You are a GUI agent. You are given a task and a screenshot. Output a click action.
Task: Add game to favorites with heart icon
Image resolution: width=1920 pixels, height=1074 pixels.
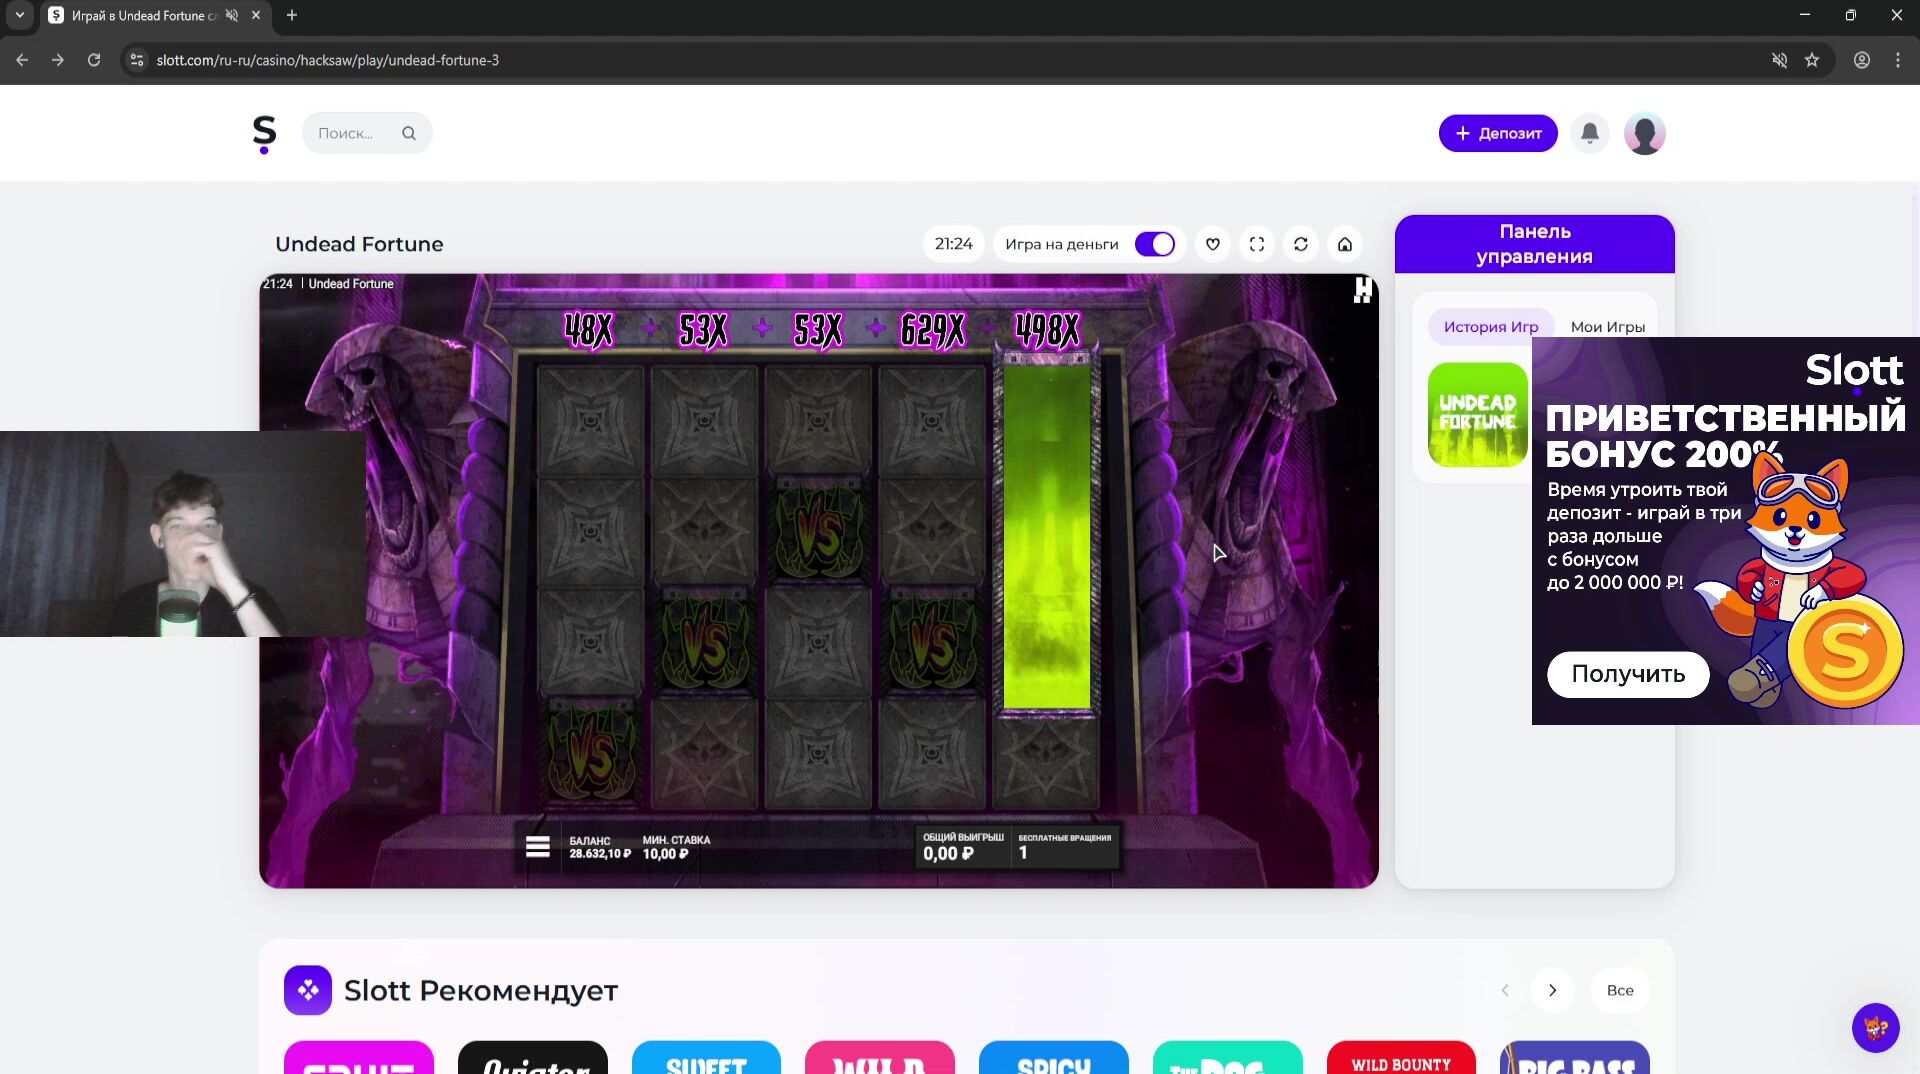pos(1213,244)
